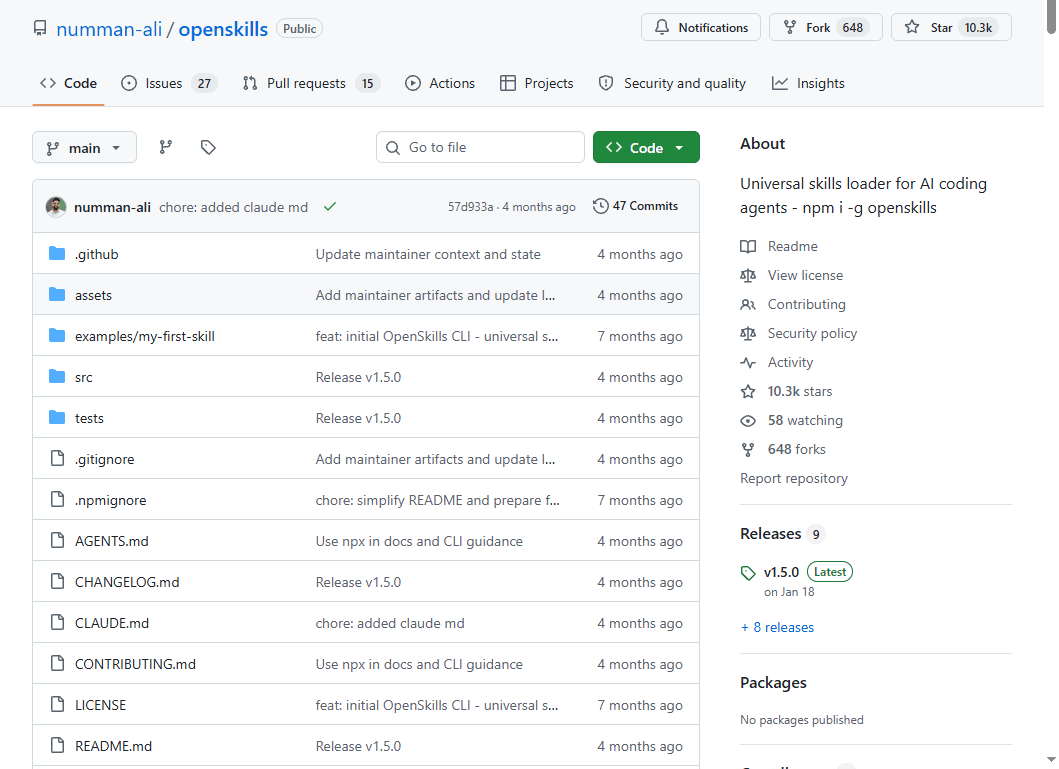Open the Activity link in About
Image resolution: width=1059 pixels, height=769 pixels.
[x=790, y=363]
